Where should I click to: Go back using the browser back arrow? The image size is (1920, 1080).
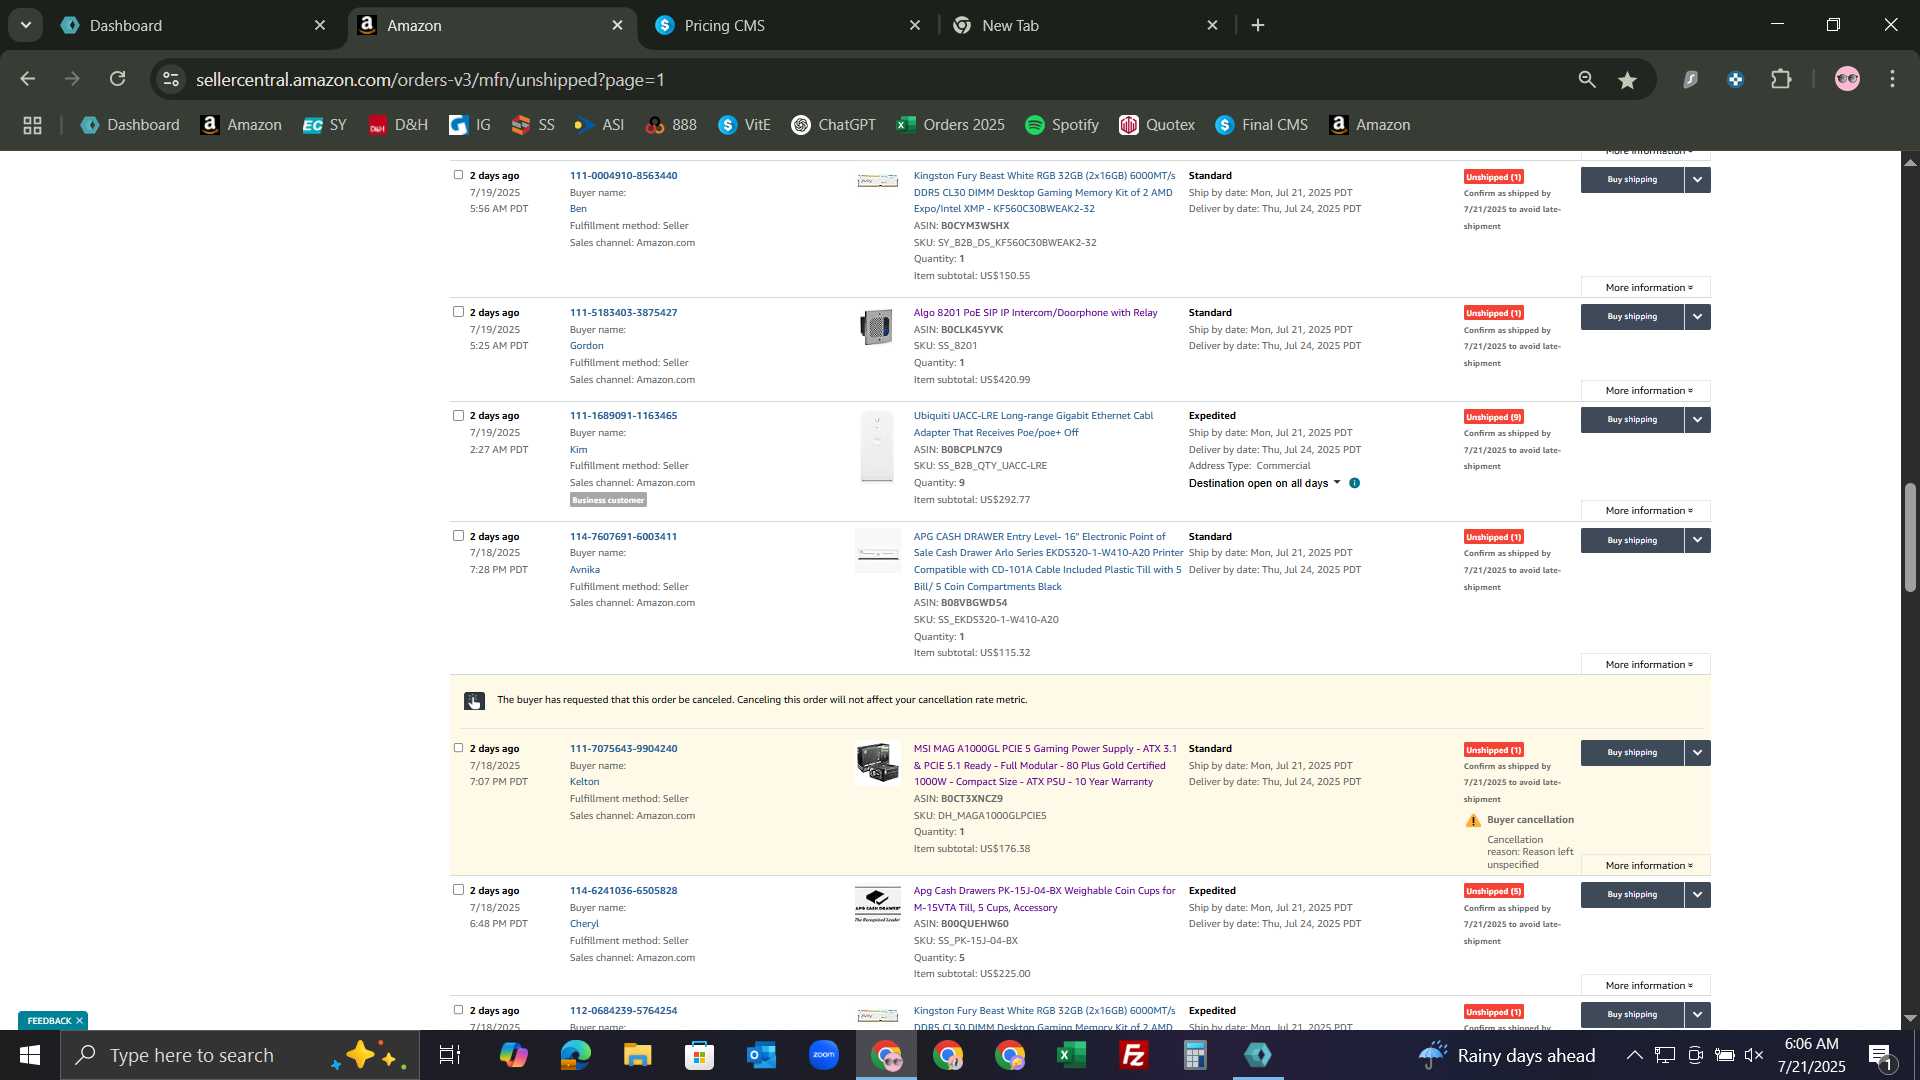coord(27,79)
